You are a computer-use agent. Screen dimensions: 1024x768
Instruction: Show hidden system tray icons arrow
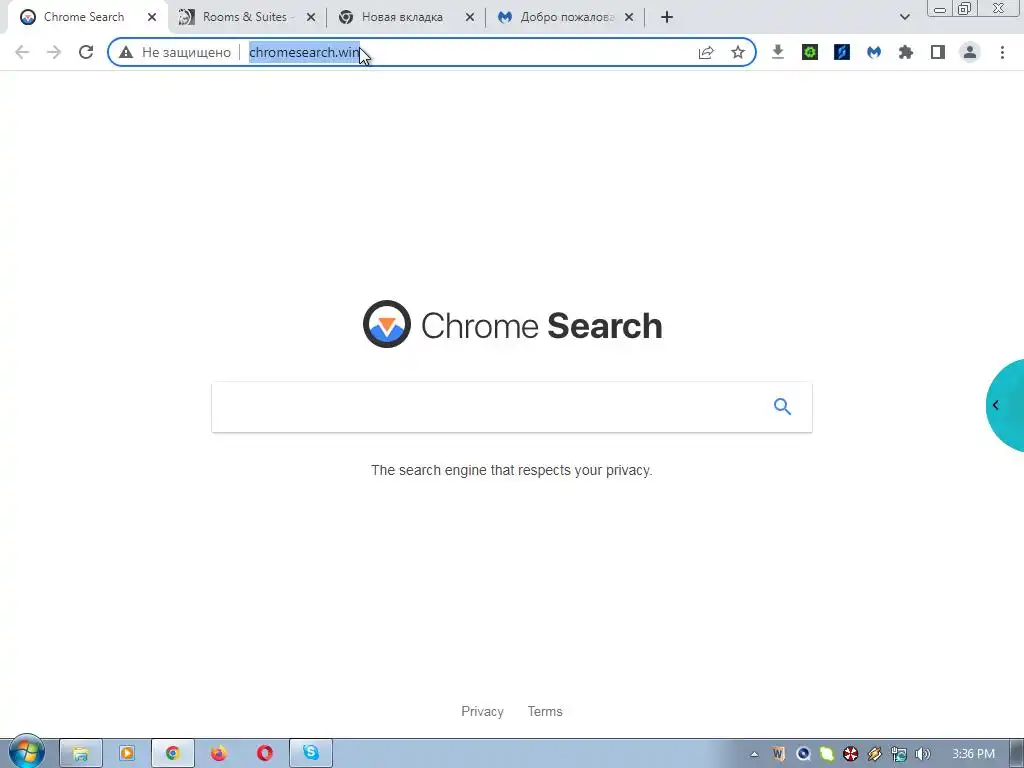(x=754, y=754)
